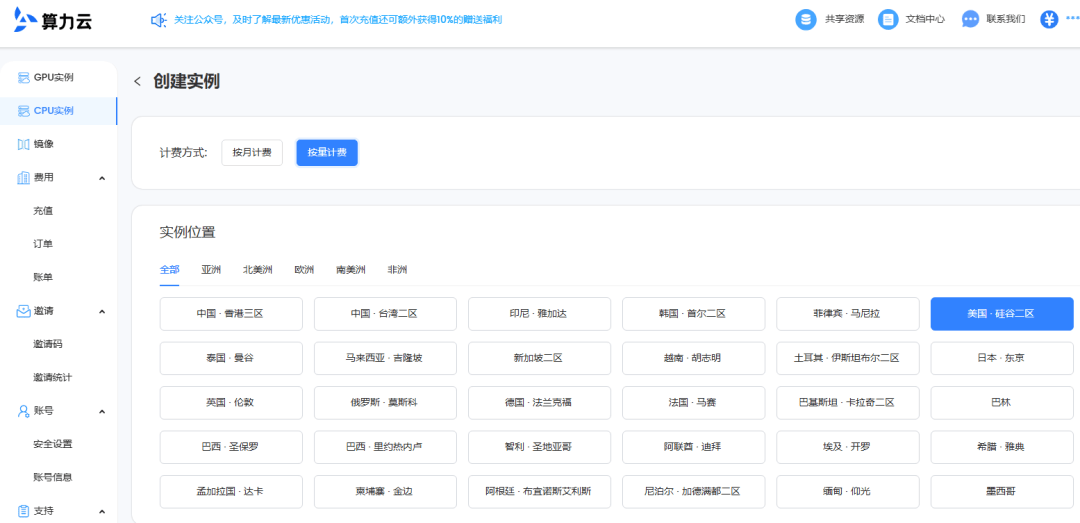This screenshot has width=1080, height=523.
Task: Click the 邀请 envelope icon
Action: point(23,311)
